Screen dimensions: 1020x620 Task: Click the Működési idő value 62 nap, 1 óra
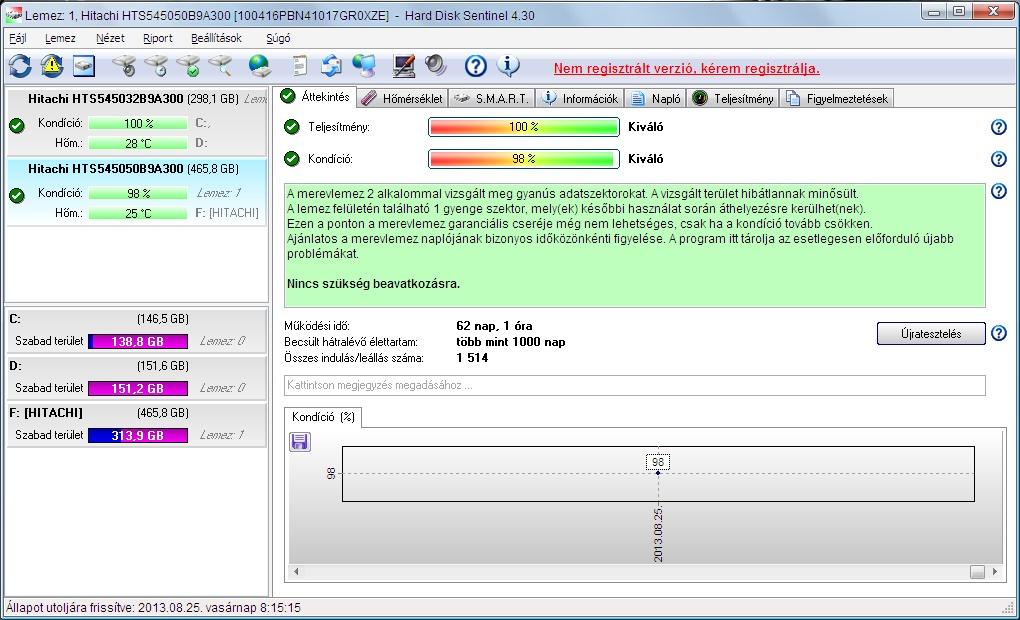494,326
